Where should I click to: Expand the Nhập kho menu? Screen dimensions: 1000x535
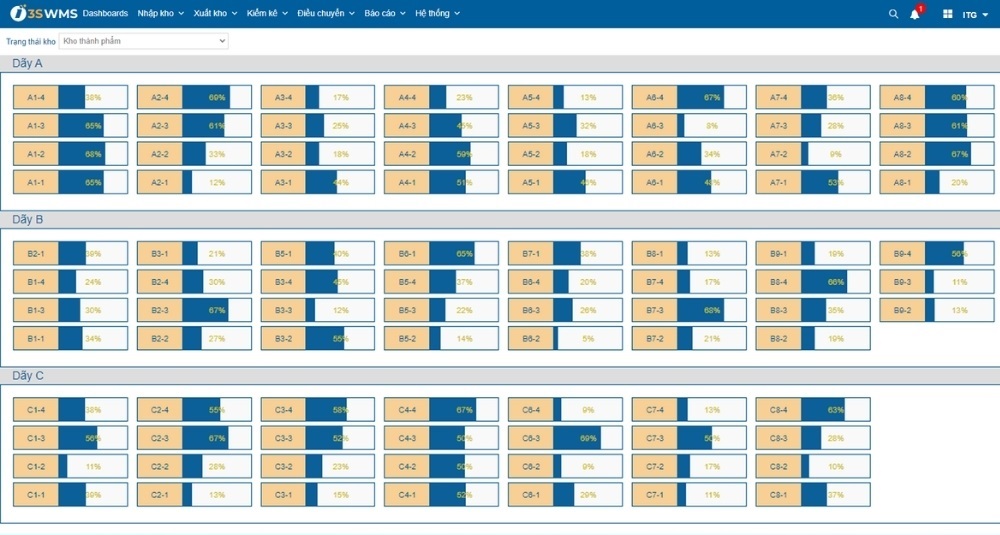(x=160, y=13)
